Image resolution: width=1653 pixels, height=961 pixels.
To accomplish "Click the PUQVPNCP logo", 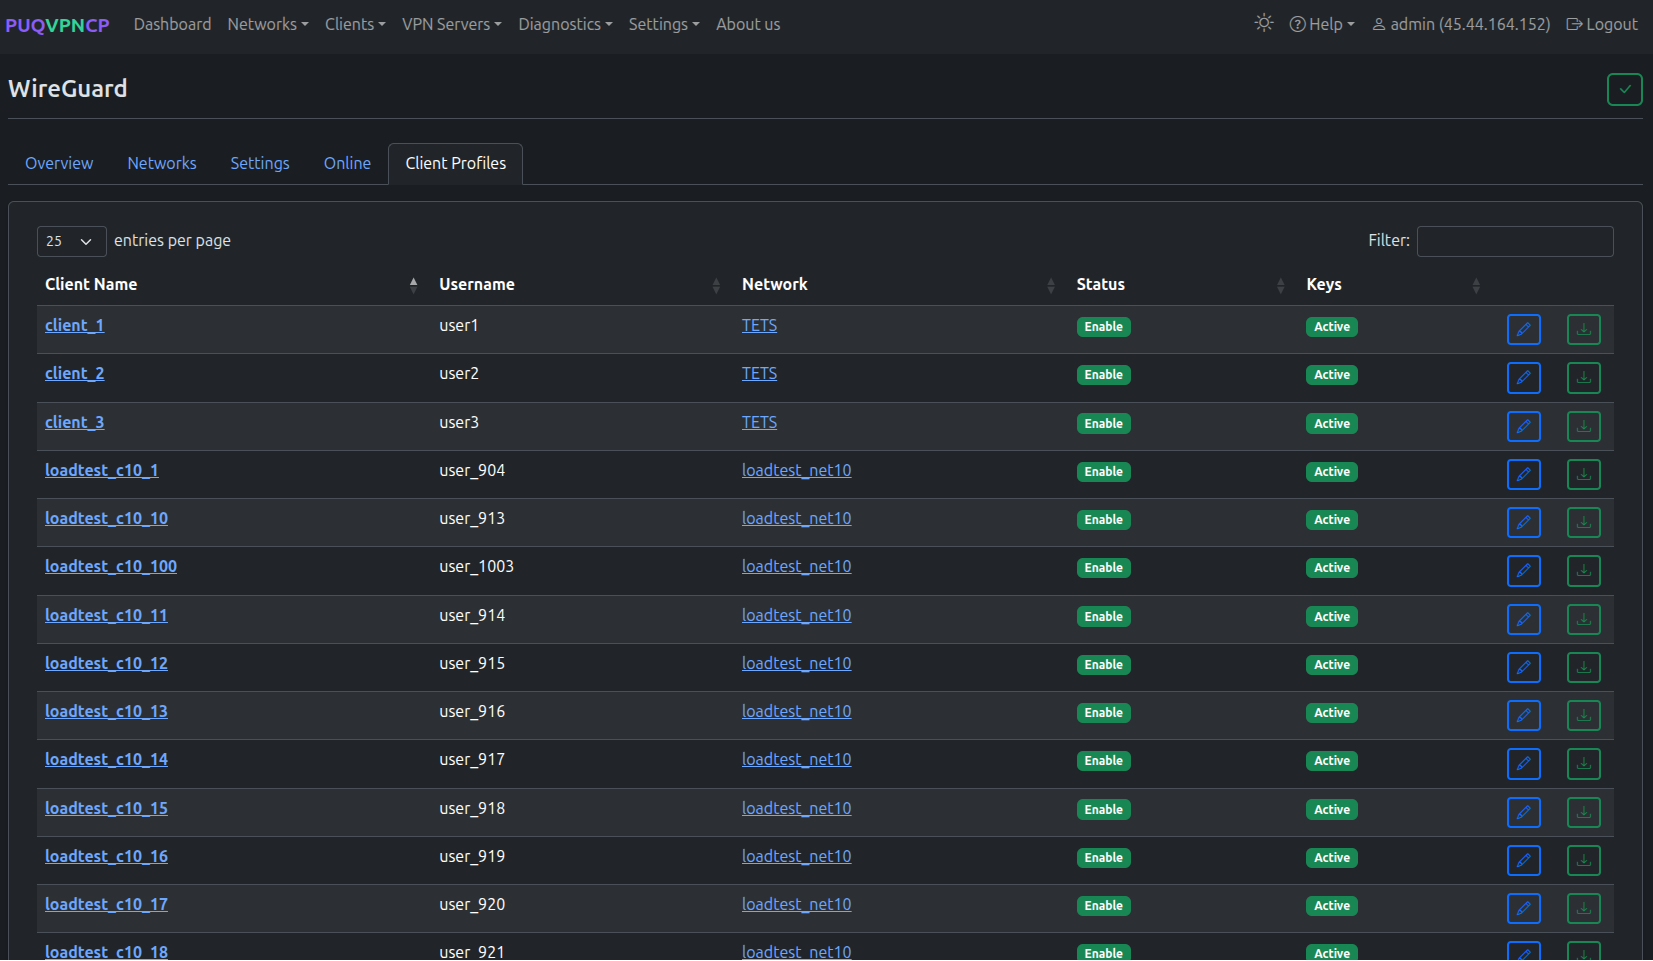I will (x=57, y=25).
